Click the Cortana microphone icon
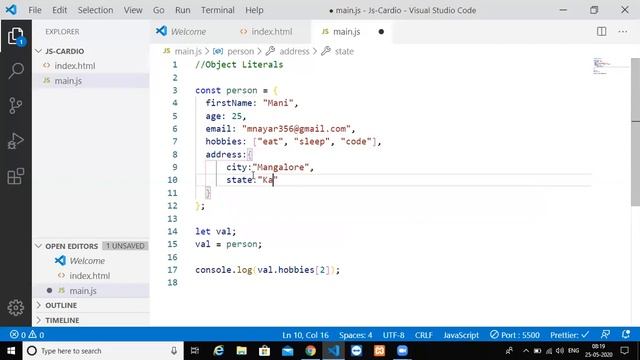 point(174,351)
